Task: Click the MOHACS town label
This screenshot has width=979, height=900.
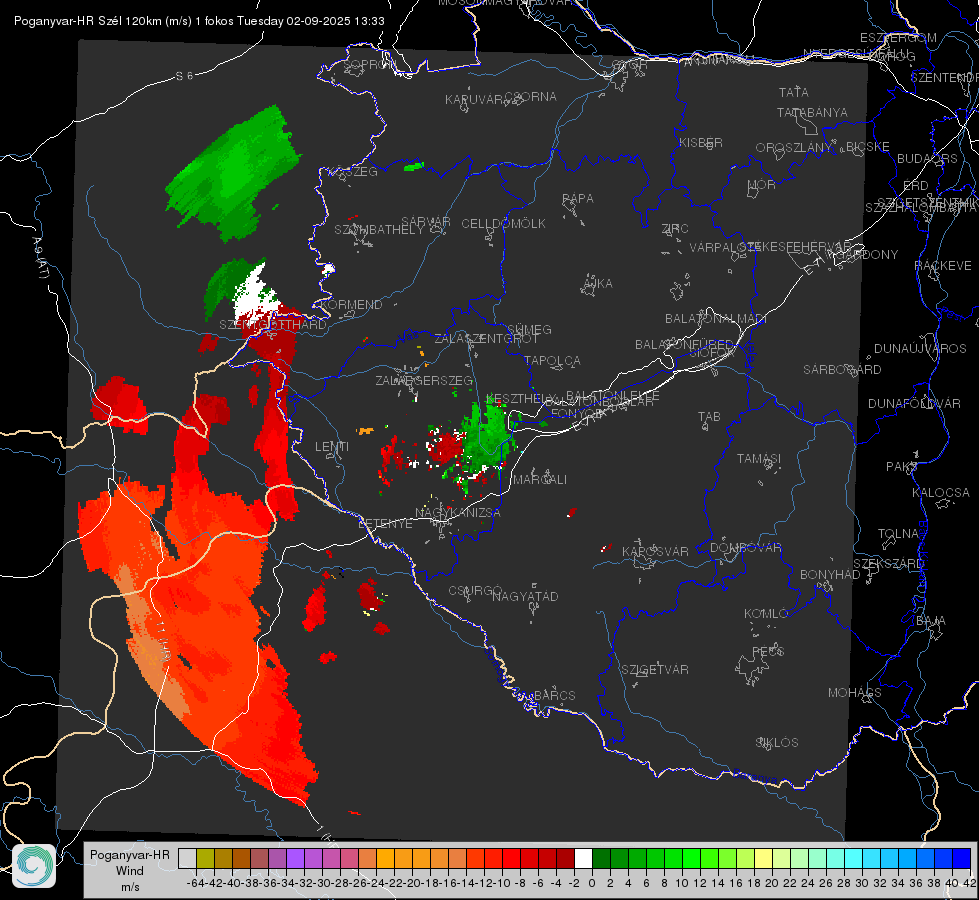Action: pos(854,693)
